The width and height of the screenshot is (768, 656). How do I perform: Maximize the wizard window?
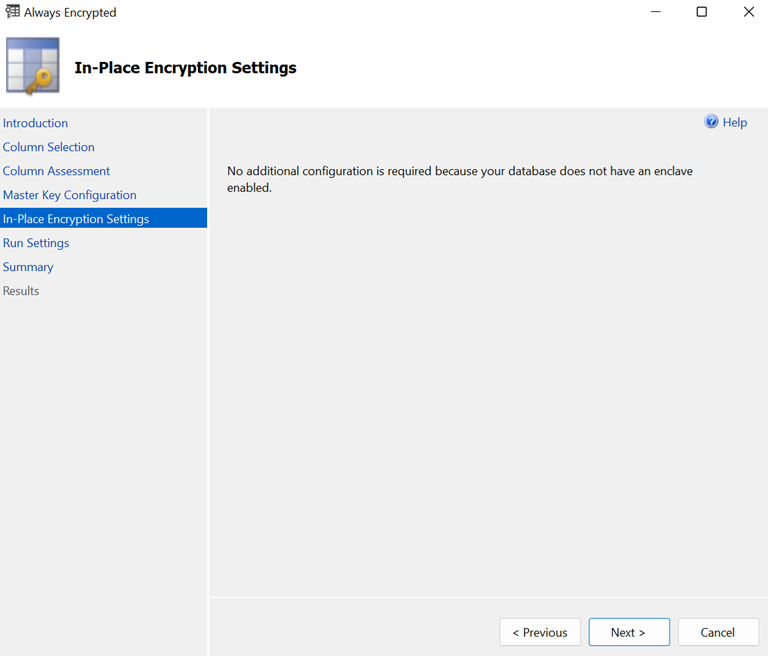tap(701, 12)
